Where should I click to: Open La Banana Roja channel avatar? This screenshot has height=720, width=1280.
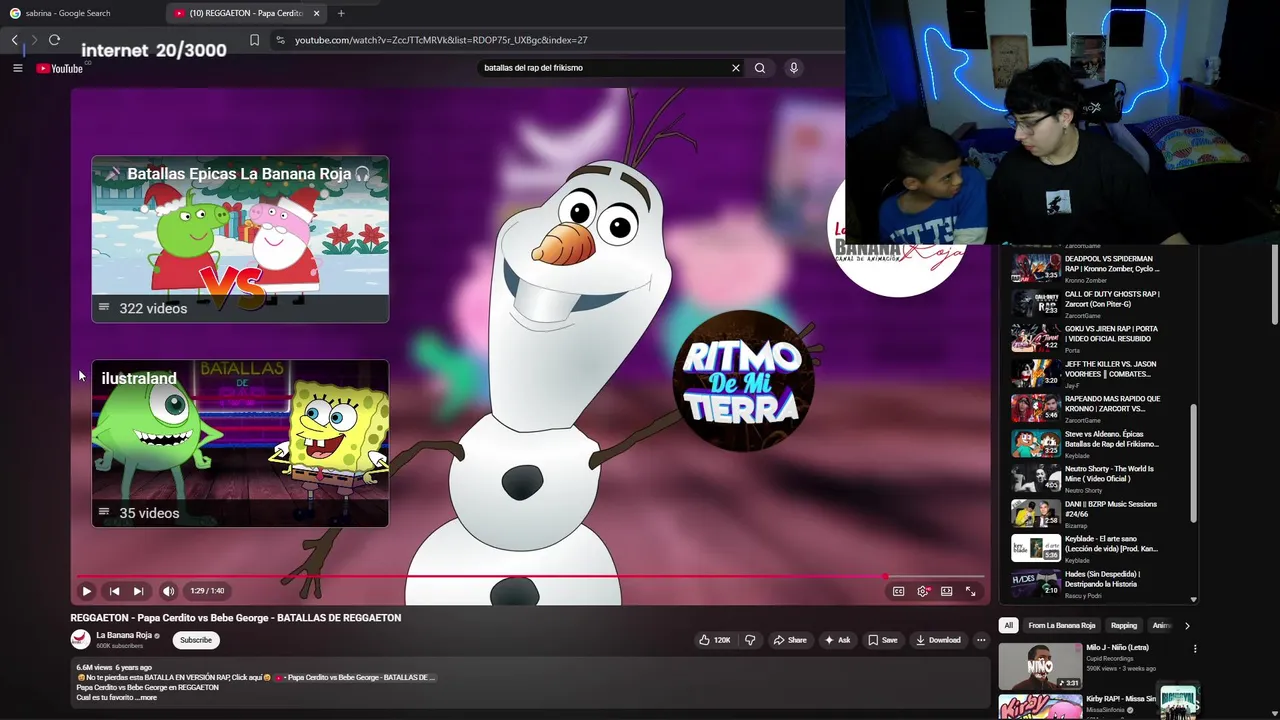[x=80, y=639]
